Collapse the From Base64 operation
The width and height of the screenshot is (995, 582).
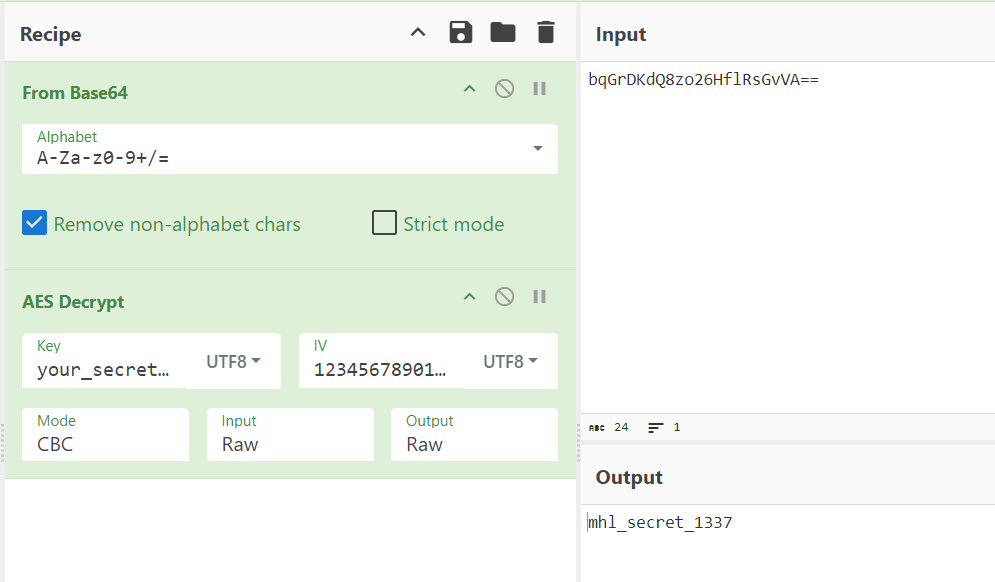pyautogui.click(x=469, y=89)
